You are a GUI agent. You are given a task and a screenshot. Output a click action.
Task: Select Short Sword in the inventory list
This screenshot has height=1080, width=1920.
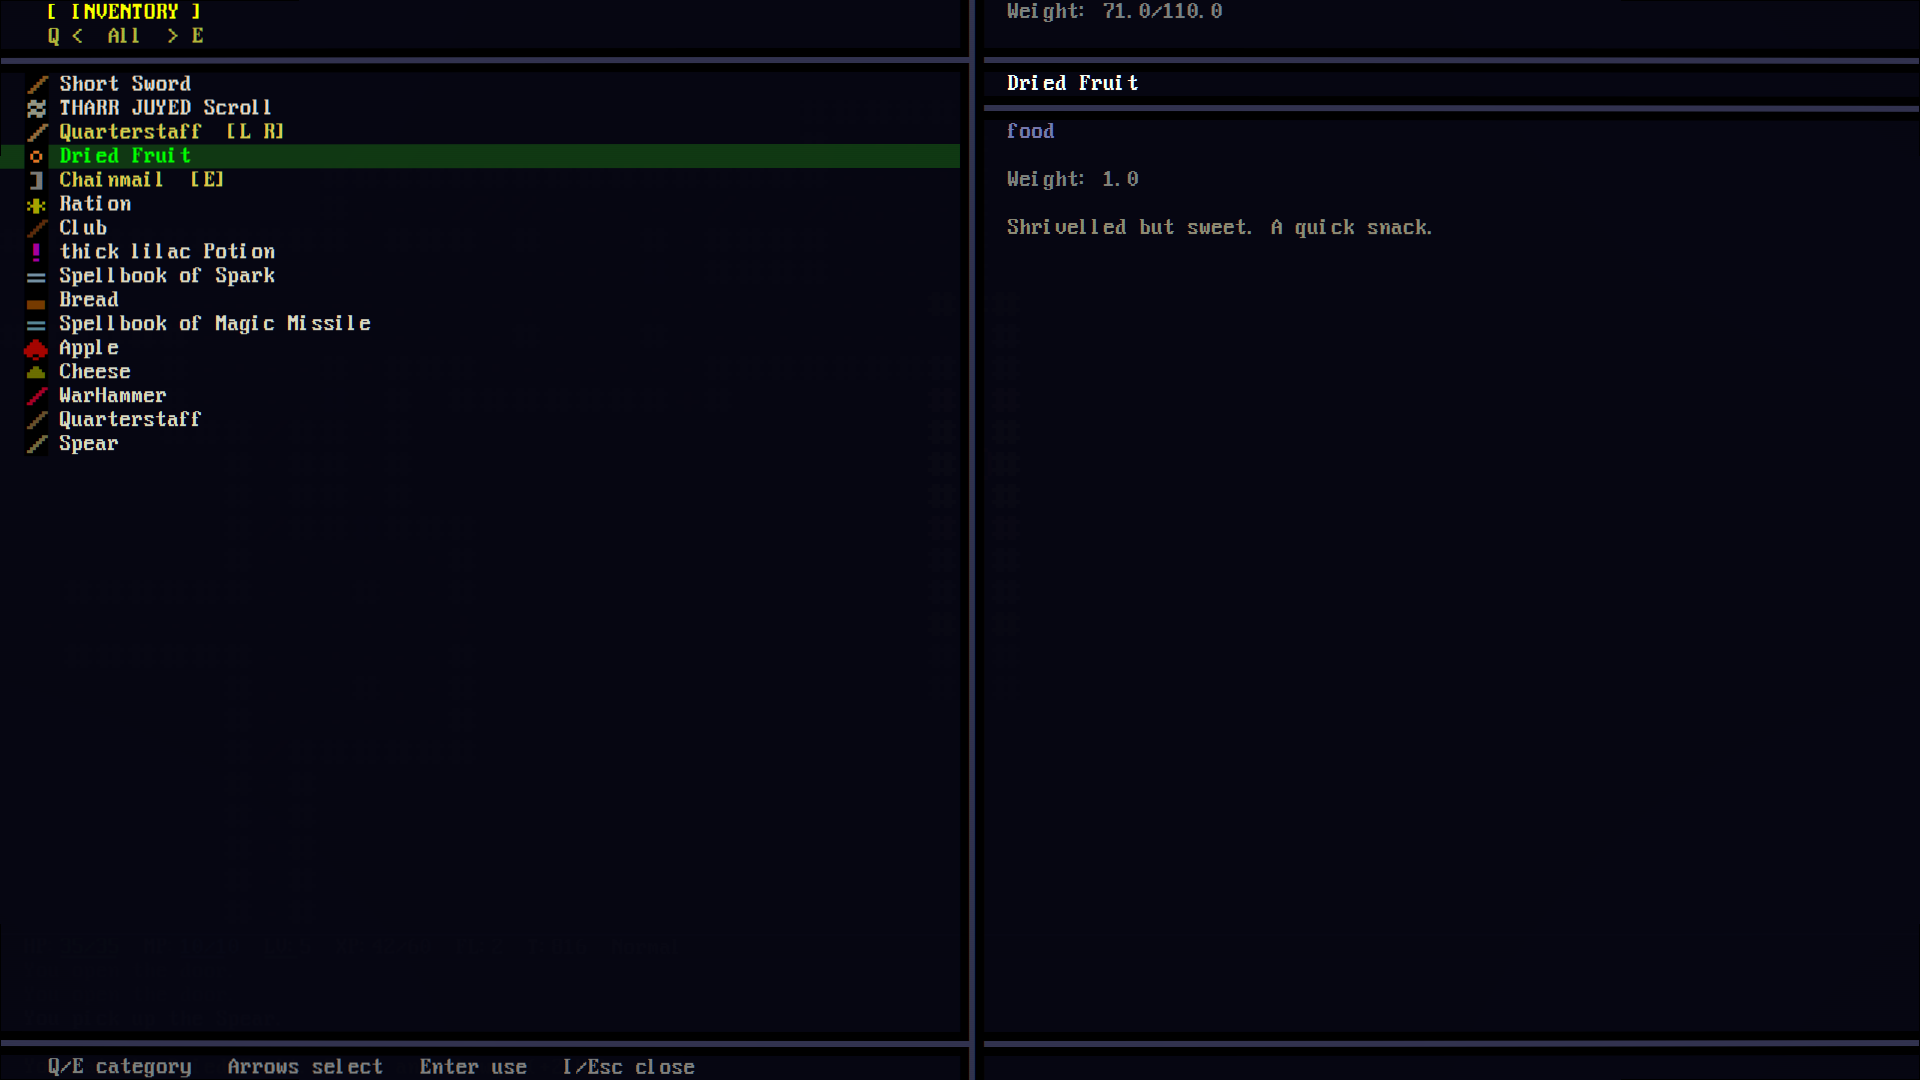(x=480, y=84)
